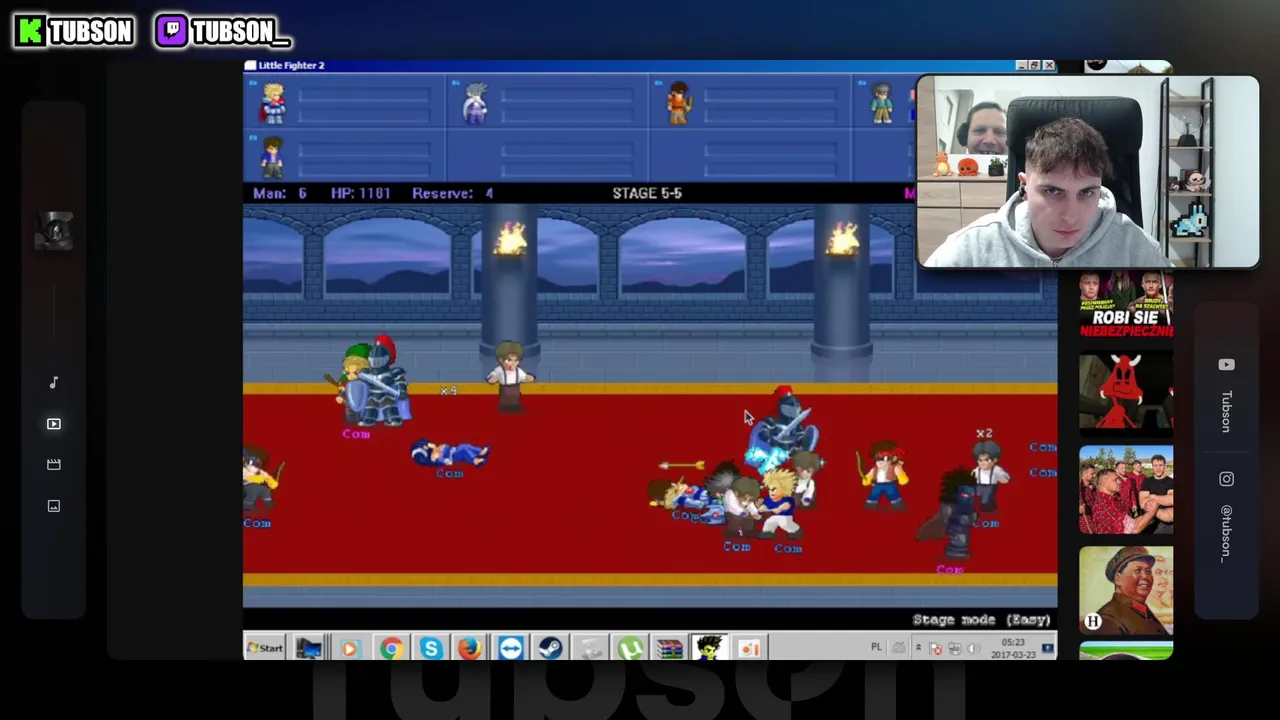
Task: Click the Reserve: 4 status text
Action: pos(453,193)
